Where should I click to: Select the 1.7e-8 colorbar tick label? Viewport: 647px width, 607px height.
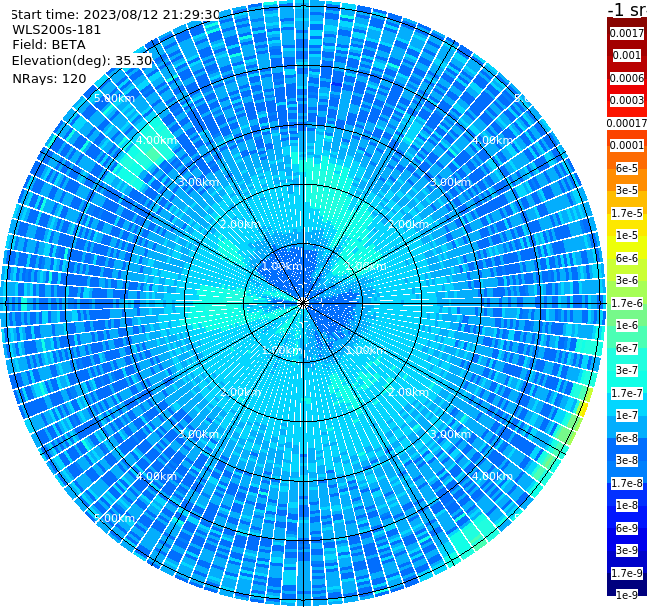coord(627,483)
